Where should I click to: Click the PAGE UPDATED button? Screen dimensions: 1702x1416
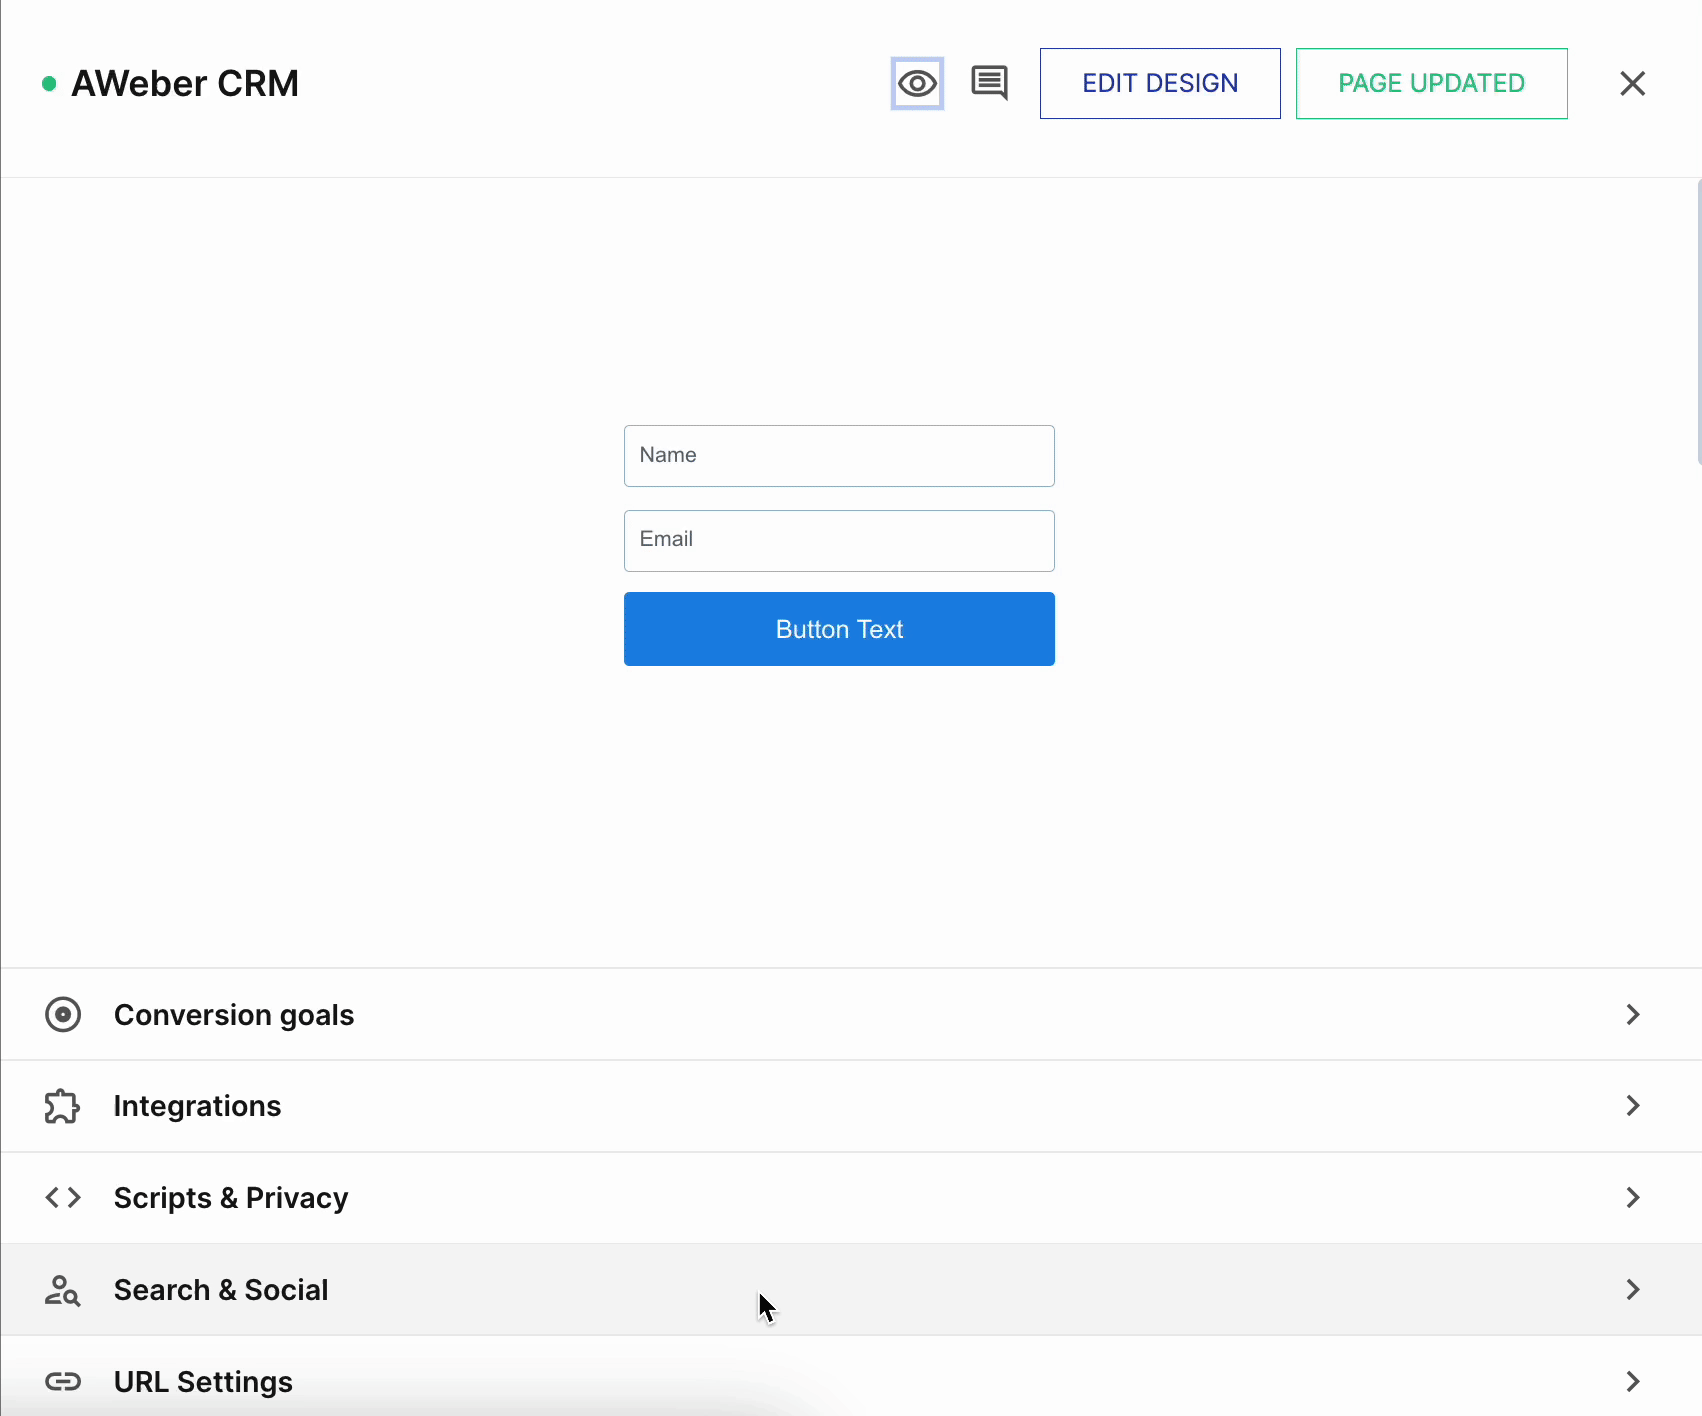pos(1431,83)
